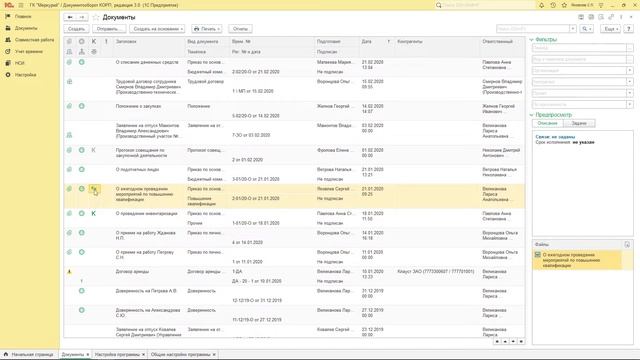Open the favorites star in title bar
The width and height of the screenshot is (640, 360).
coord(564,5)
